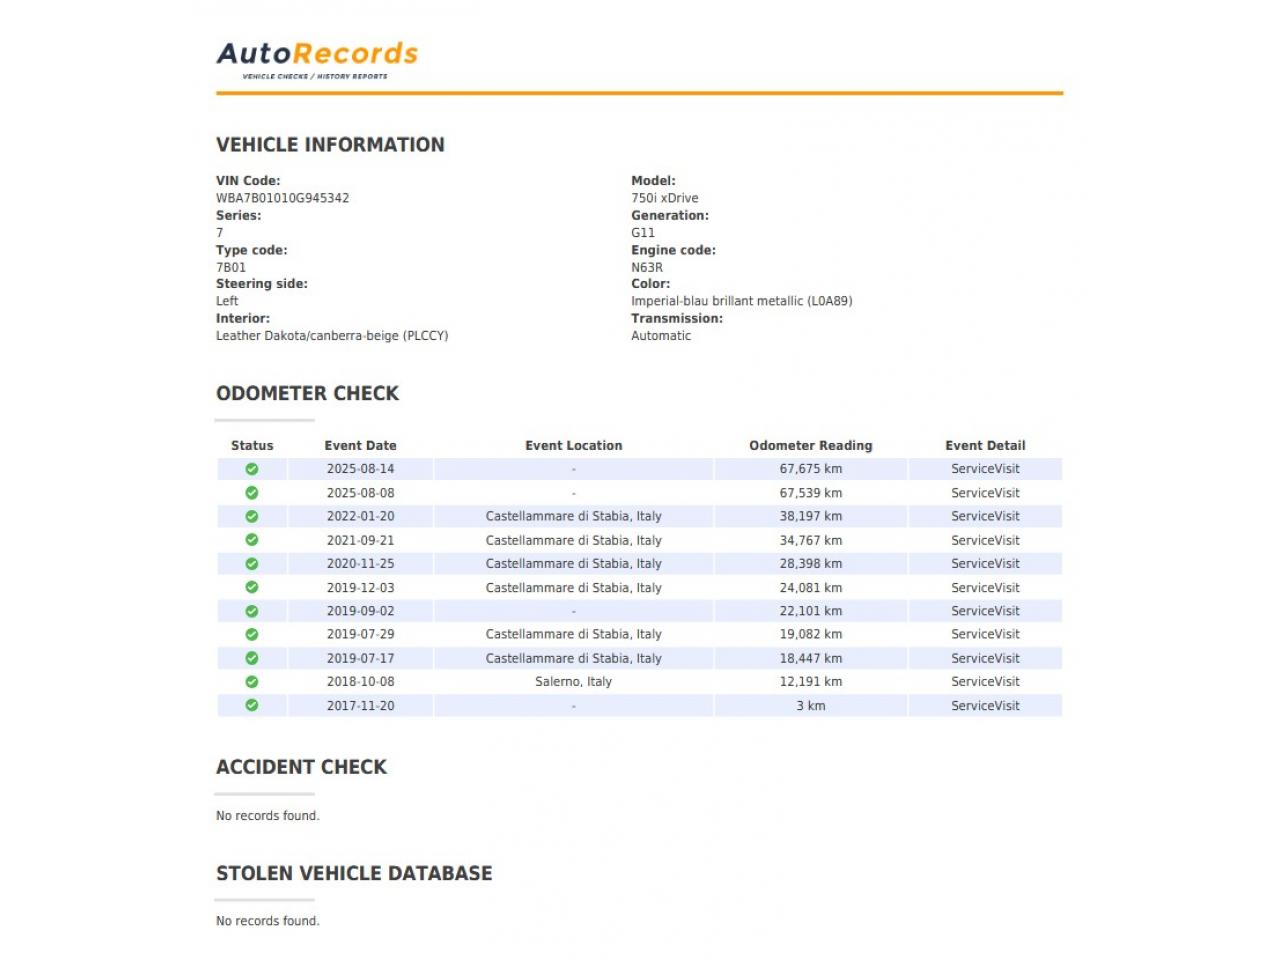Click the Event Detail column header

tap(985, 446)
